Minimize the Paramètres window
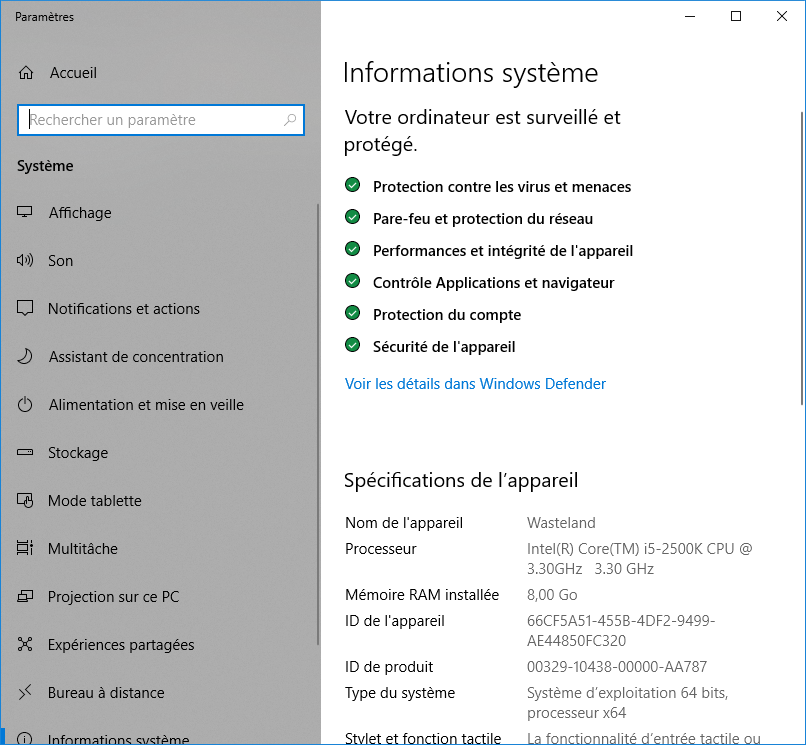This screenshot has width=806, height=745. coord(690,16)
